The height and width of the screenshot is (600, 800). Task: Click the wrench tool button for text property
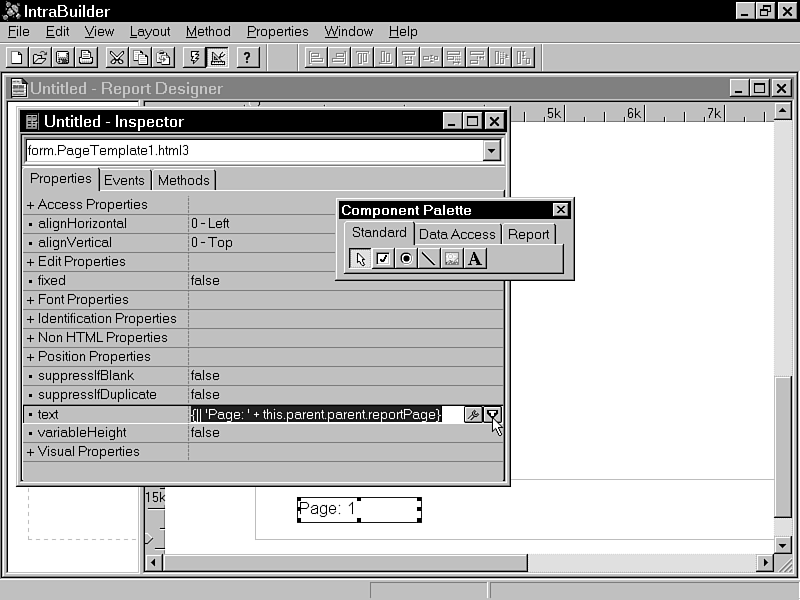[x=473, y=414]
